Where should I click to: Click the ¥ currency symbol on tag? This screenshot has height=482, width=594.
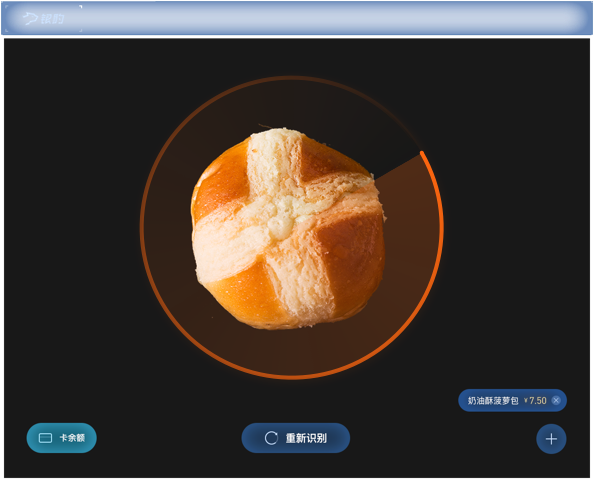[526, 401]
